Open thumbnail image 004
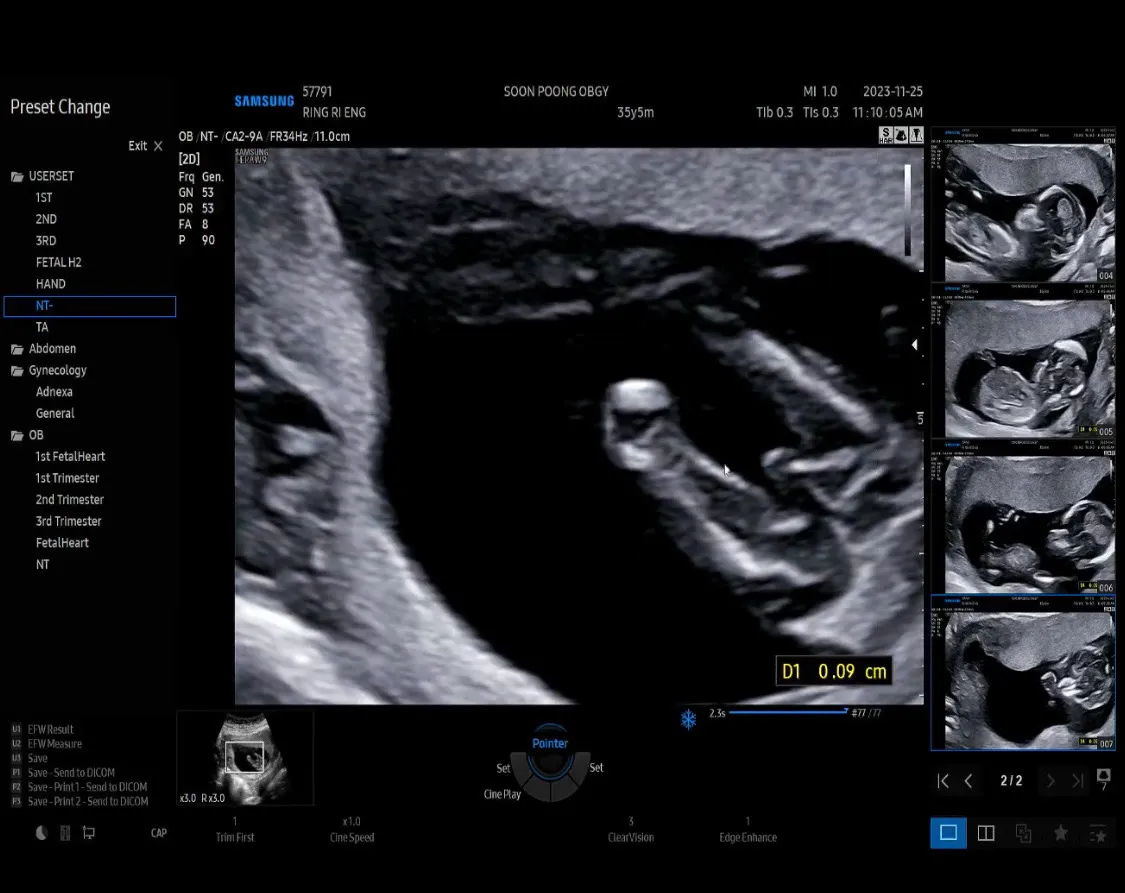1125x893 pixels. point(1023,204)
